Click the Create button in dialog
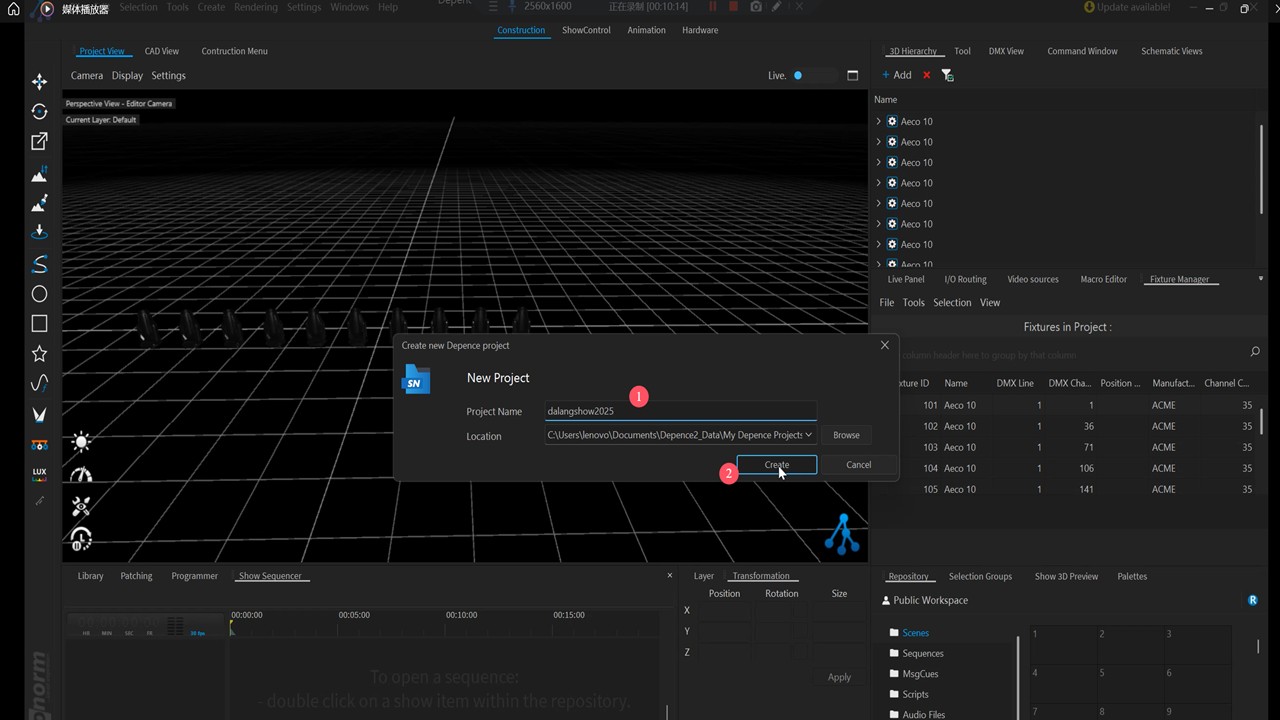Viewport: 1280px width, 720px height. point(777,464)
